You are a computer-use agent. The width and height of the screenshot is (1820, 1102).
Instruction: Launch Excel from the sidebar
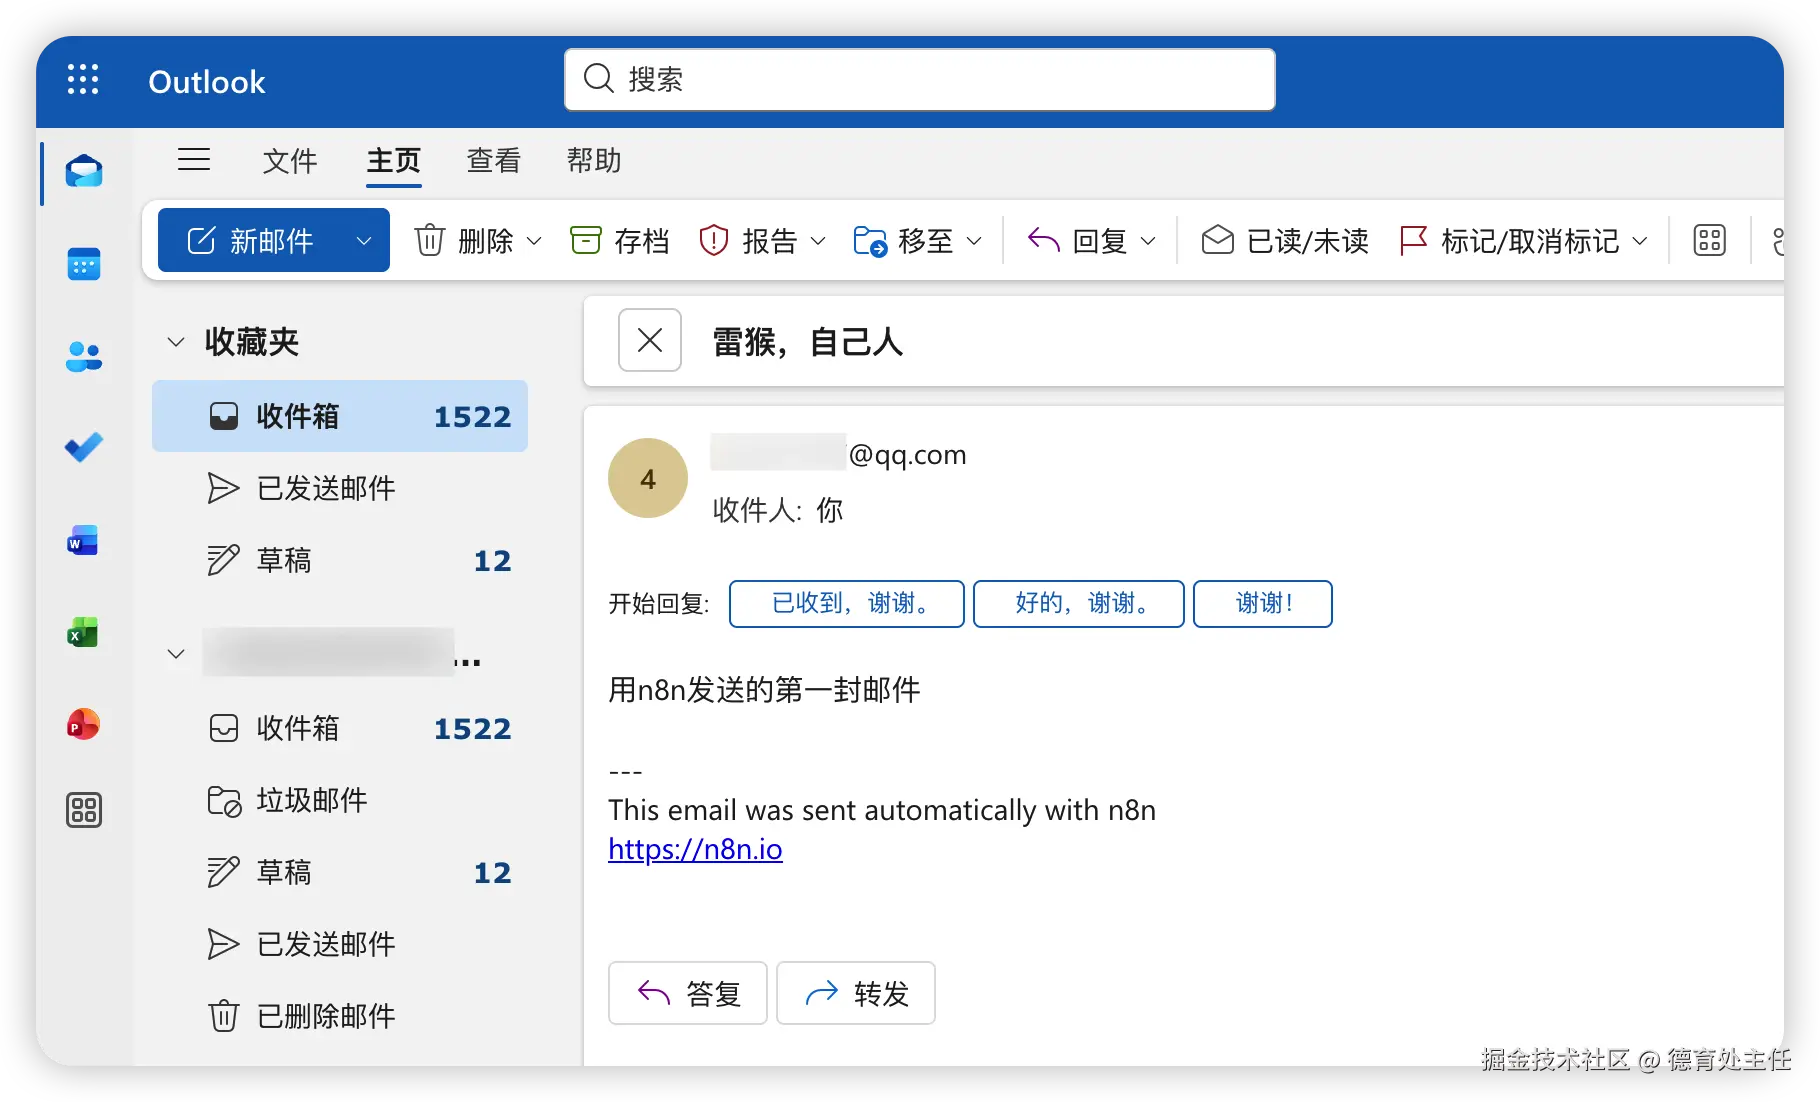(83, 632)
